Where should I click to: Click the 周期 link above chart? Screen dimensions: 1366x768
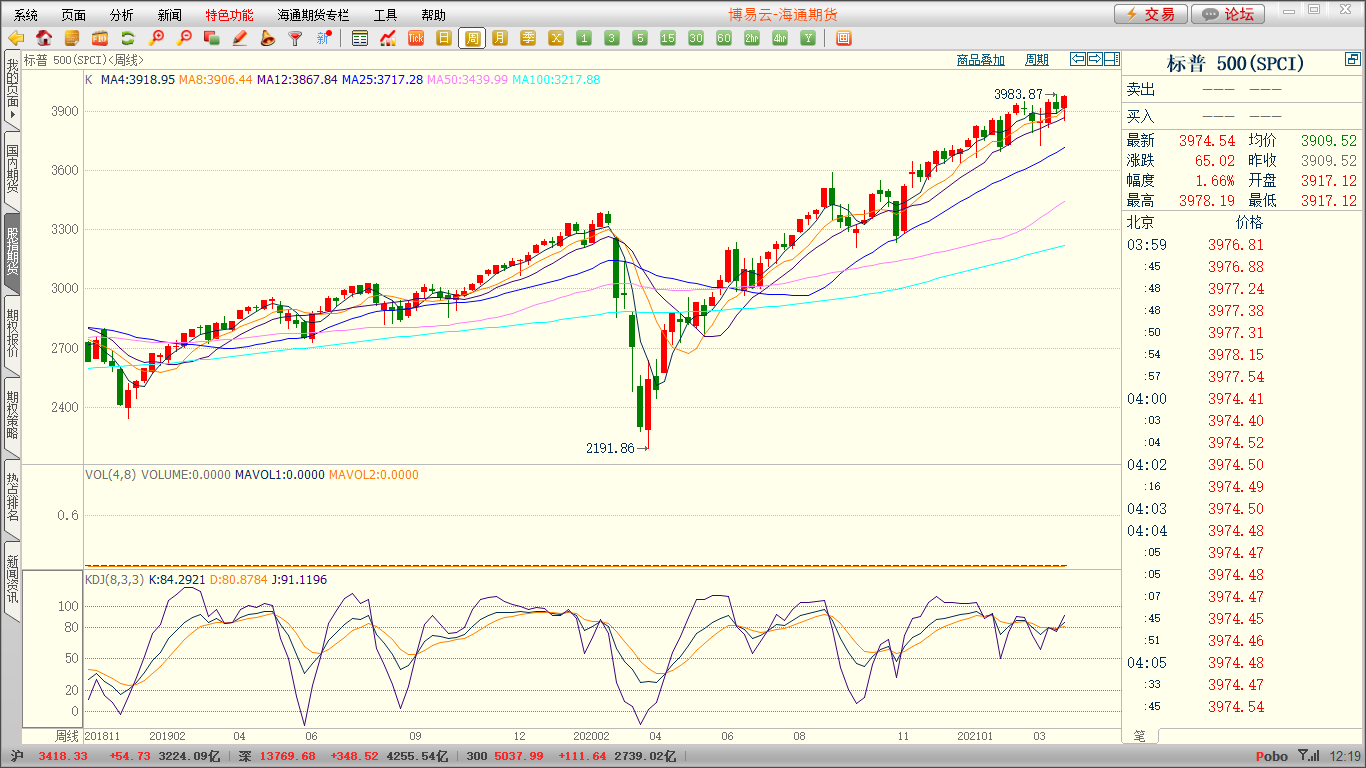(x=1037, y=60)
